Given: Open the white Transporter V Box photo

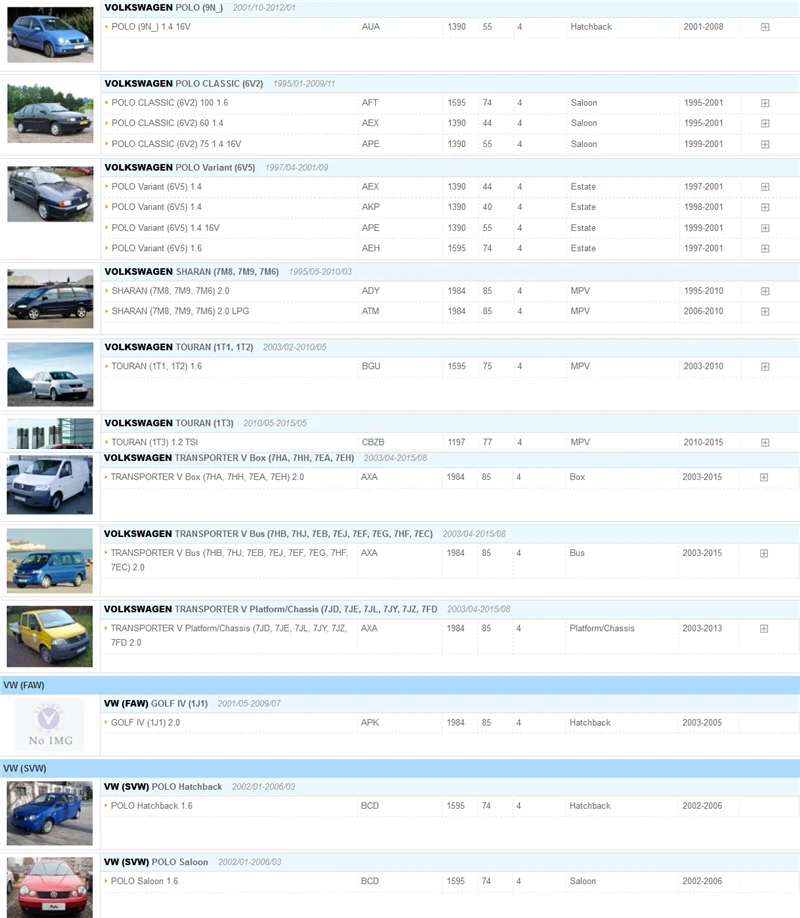Looking at the screenshot, I should click(x=50, y=485).
